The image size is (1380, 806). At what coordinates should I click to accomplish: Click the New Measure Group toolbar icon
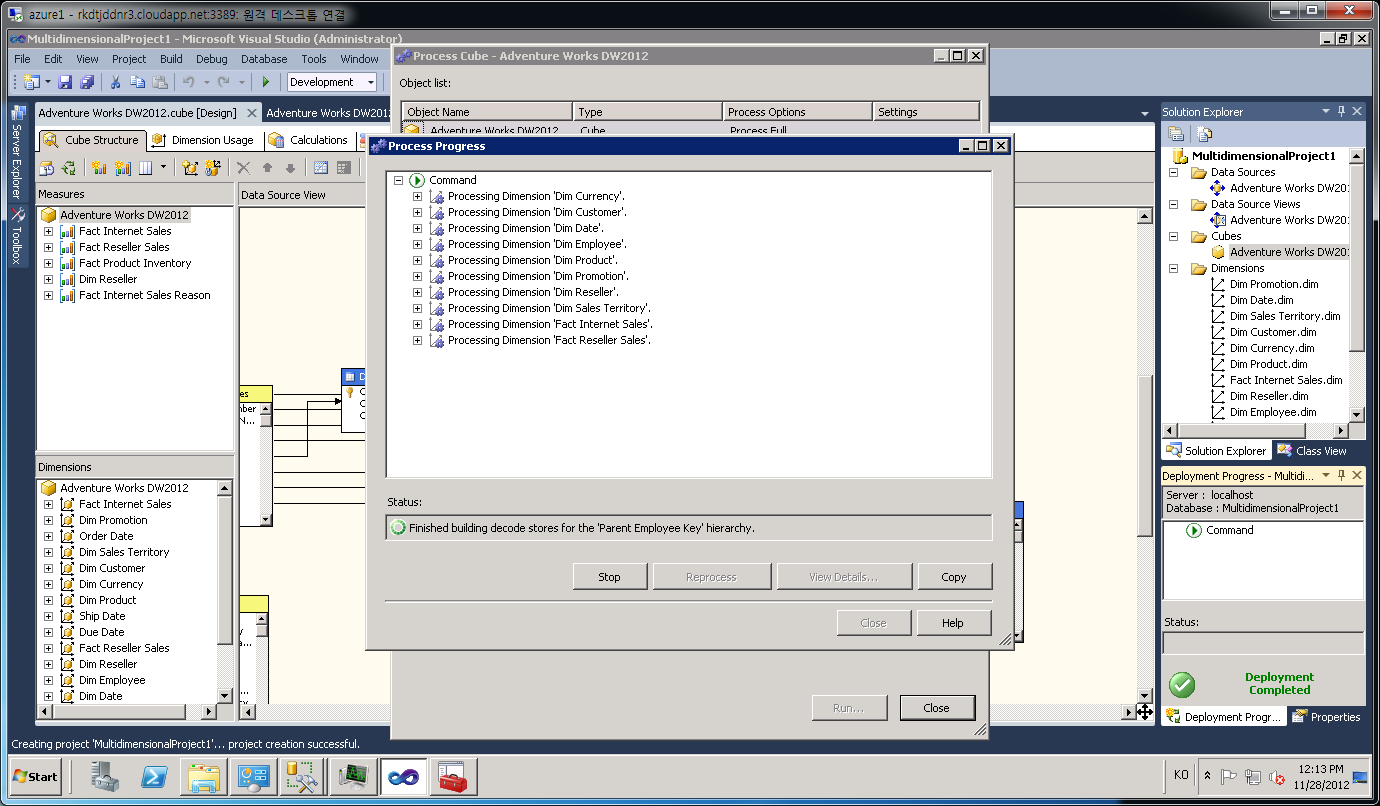pos(123,168)
